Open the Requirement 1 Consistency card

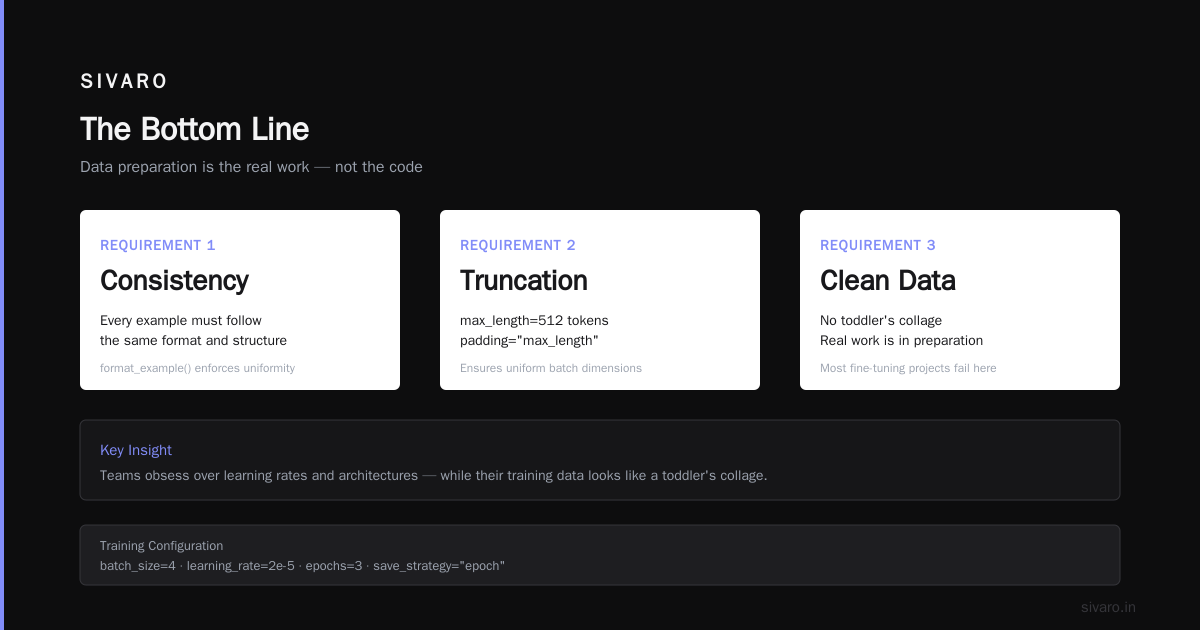[x=240, y=300]
